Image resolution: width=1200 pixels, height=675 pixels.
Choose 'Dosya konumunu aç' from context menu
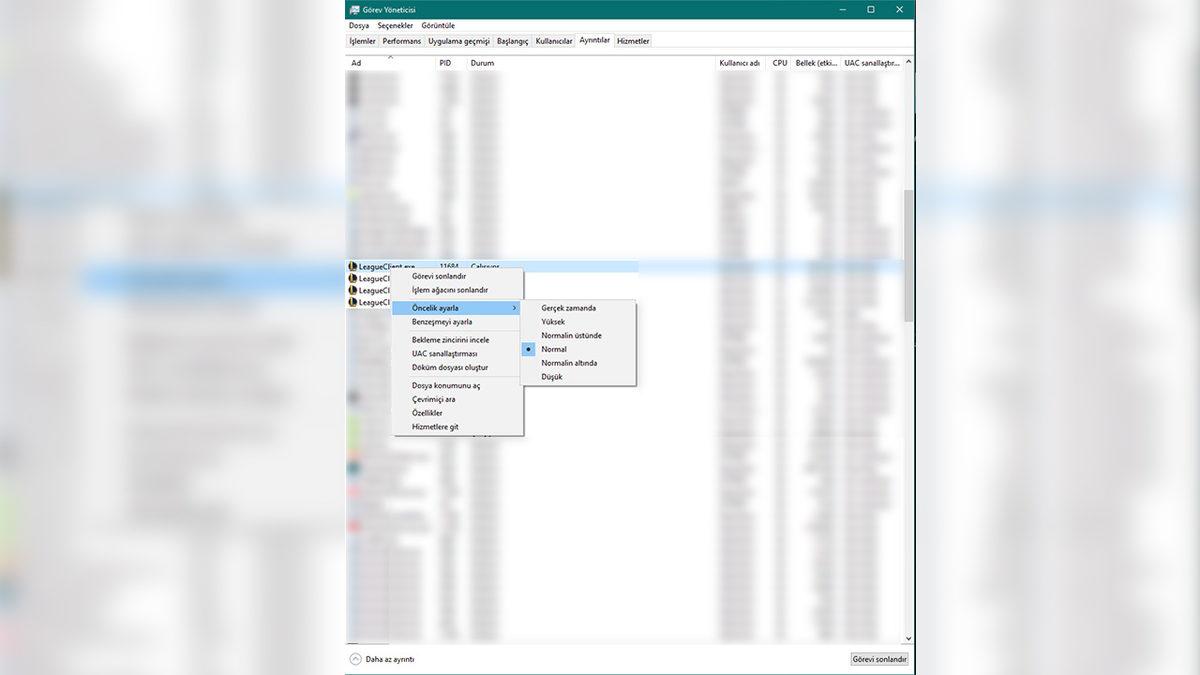coord(446,385)
